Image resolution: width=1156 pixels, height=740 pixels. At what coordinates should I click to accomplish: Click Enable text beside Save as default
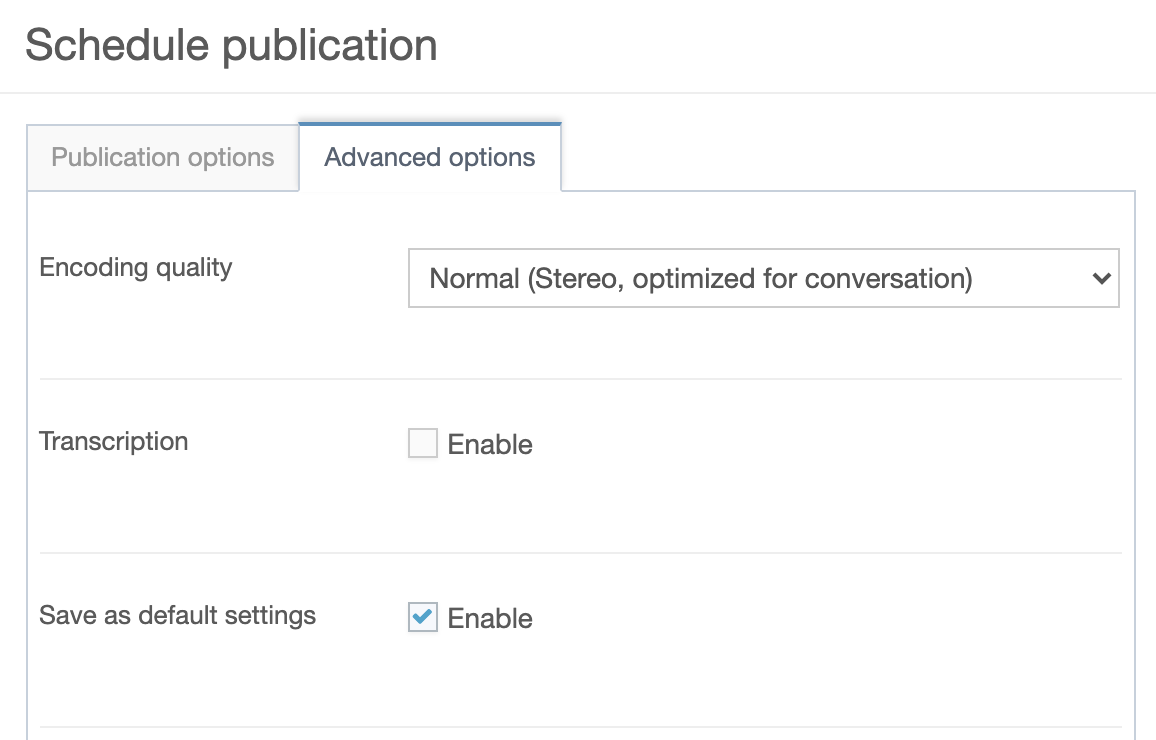(x=490, y=618)
